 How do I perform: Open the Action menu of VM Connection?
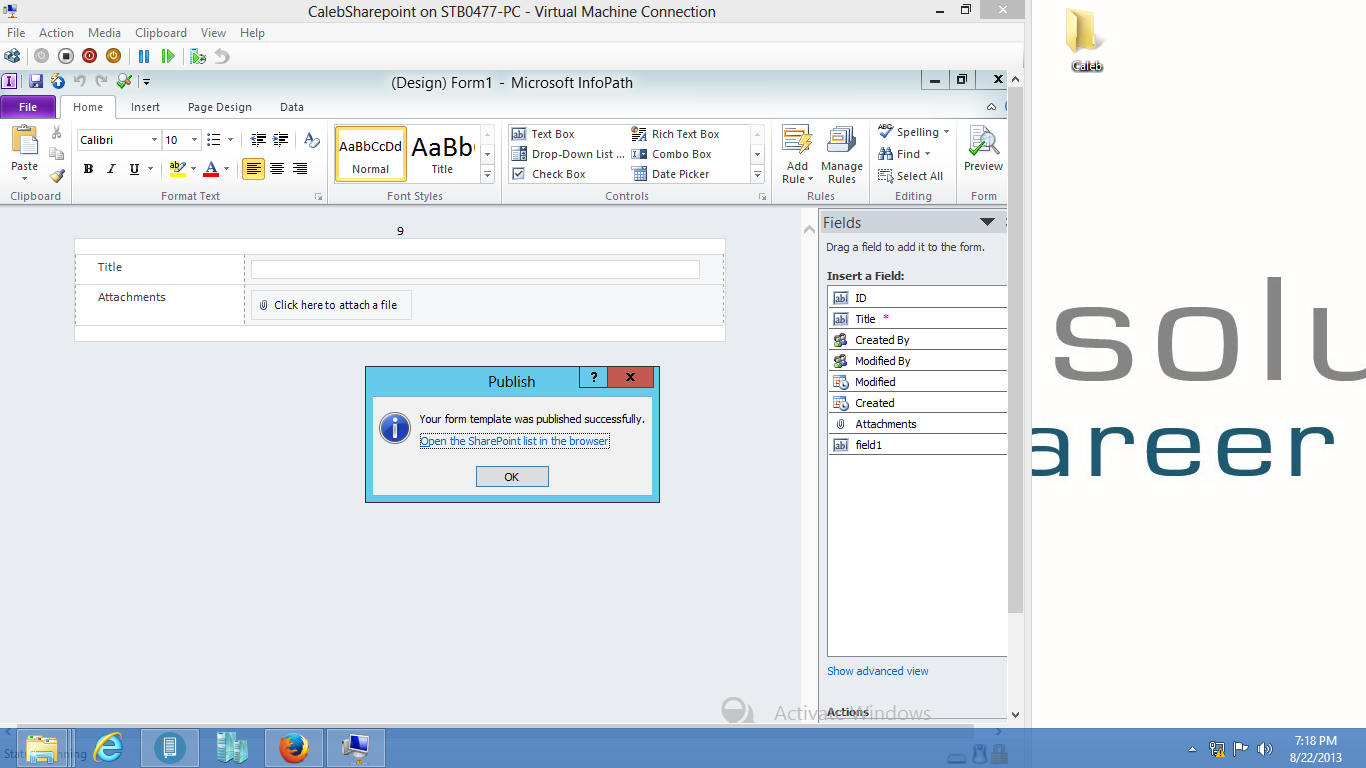[x=57, y=33]
